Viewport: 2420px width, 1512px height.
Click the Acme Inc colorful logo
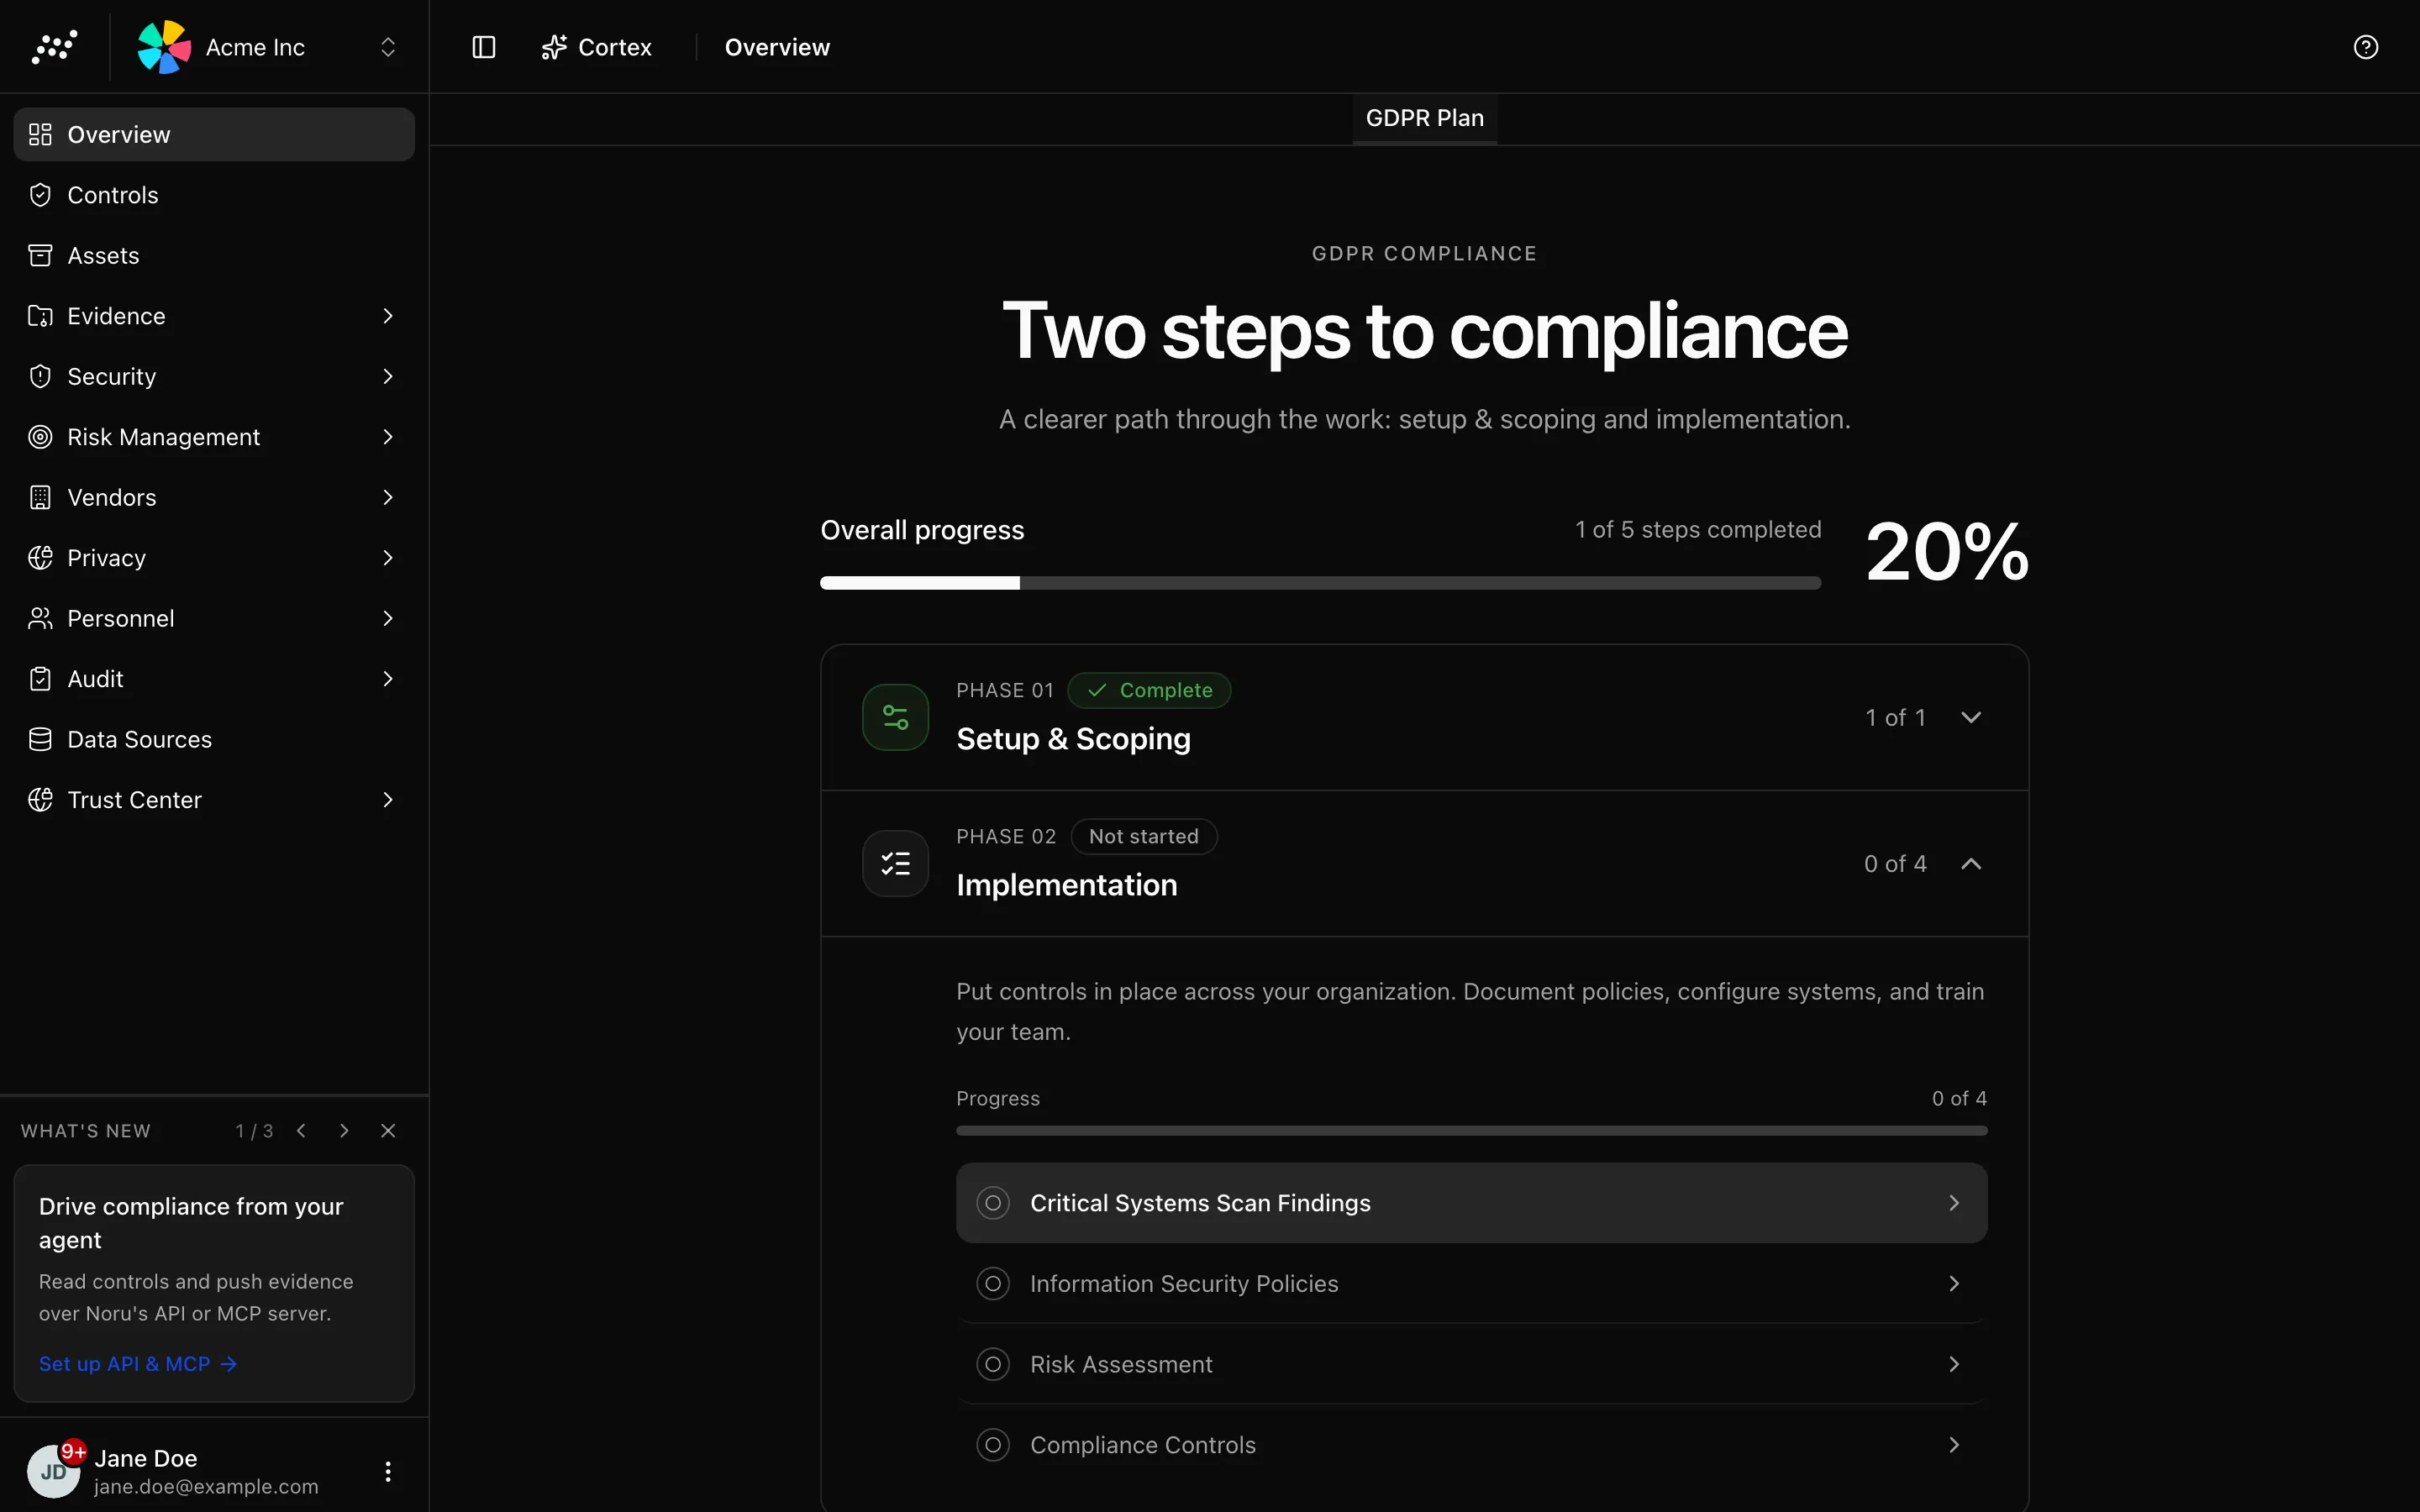(x=164, y=47)
